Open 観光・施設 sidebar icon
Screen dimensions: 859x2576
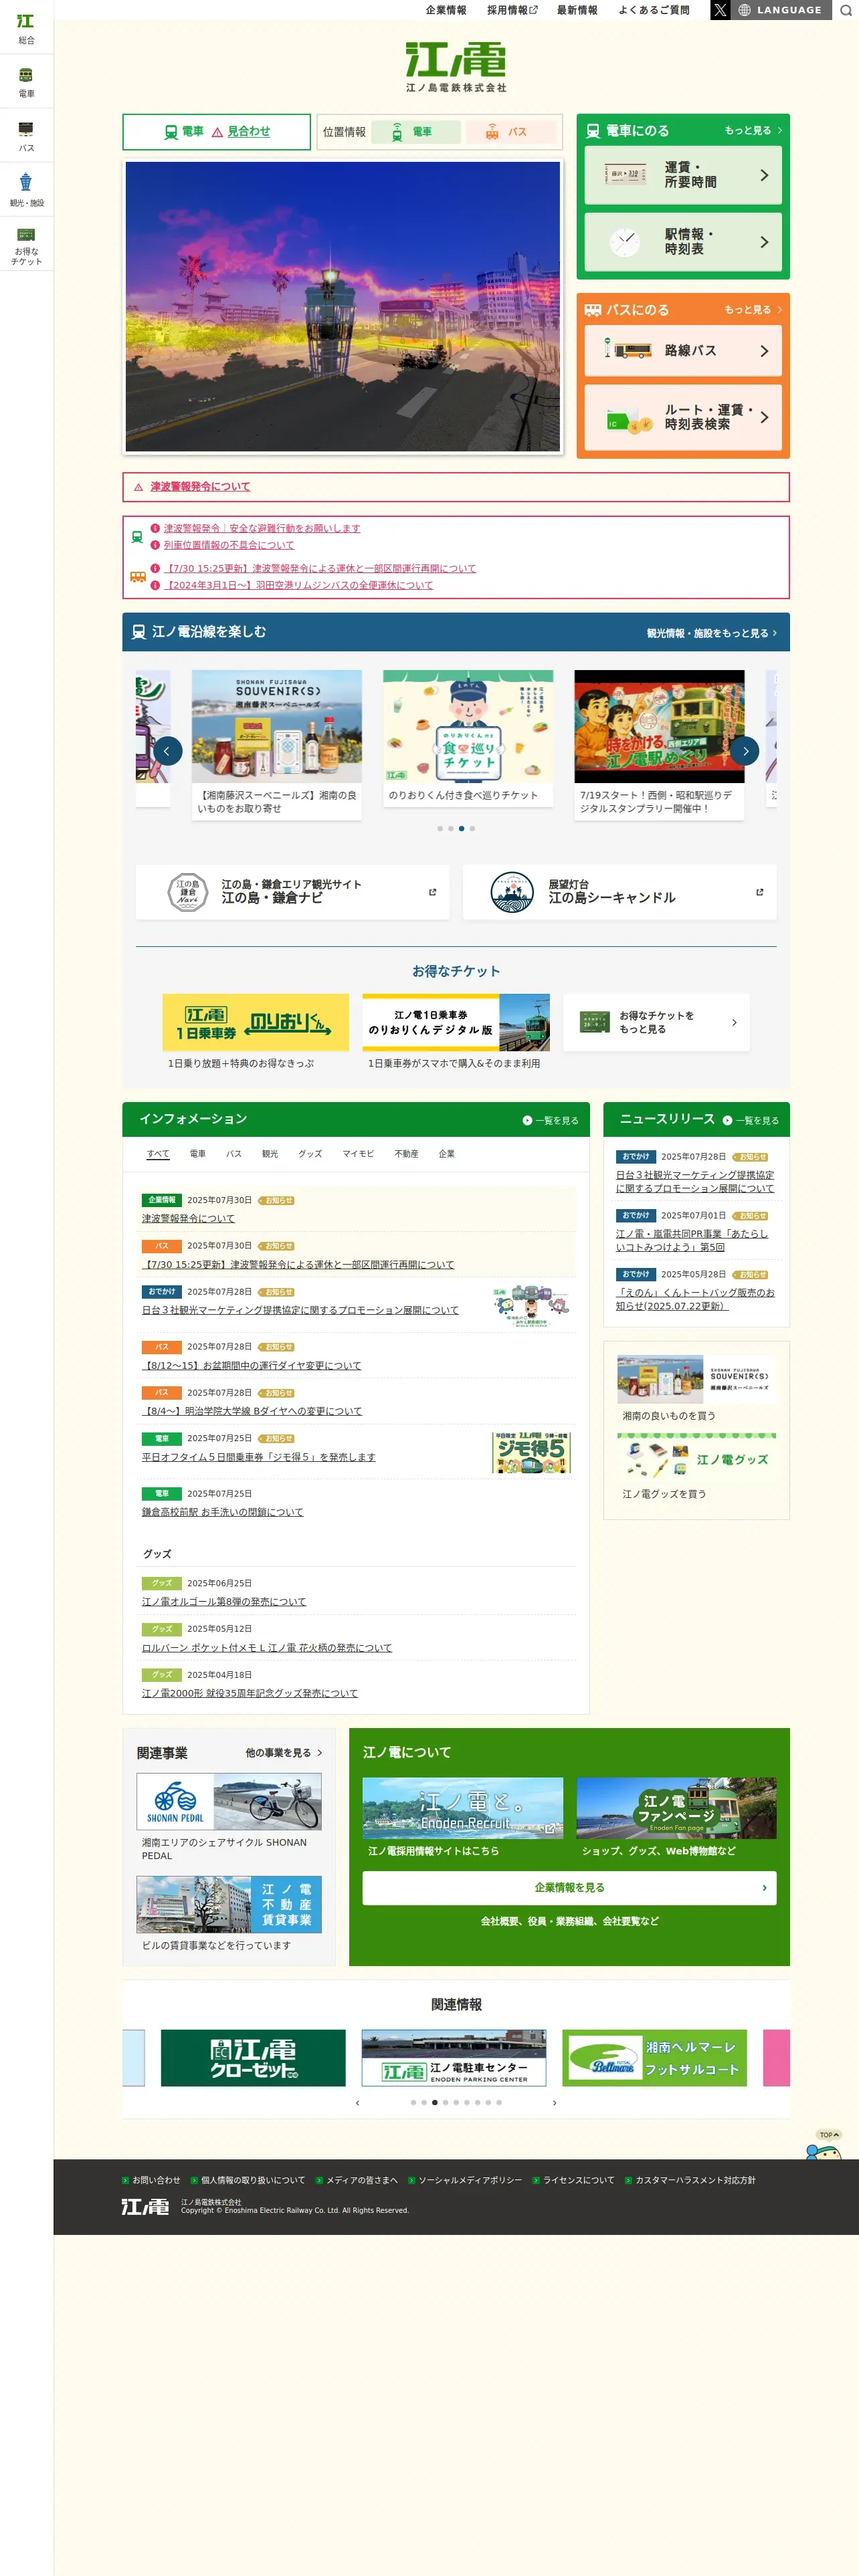point(26,190)
